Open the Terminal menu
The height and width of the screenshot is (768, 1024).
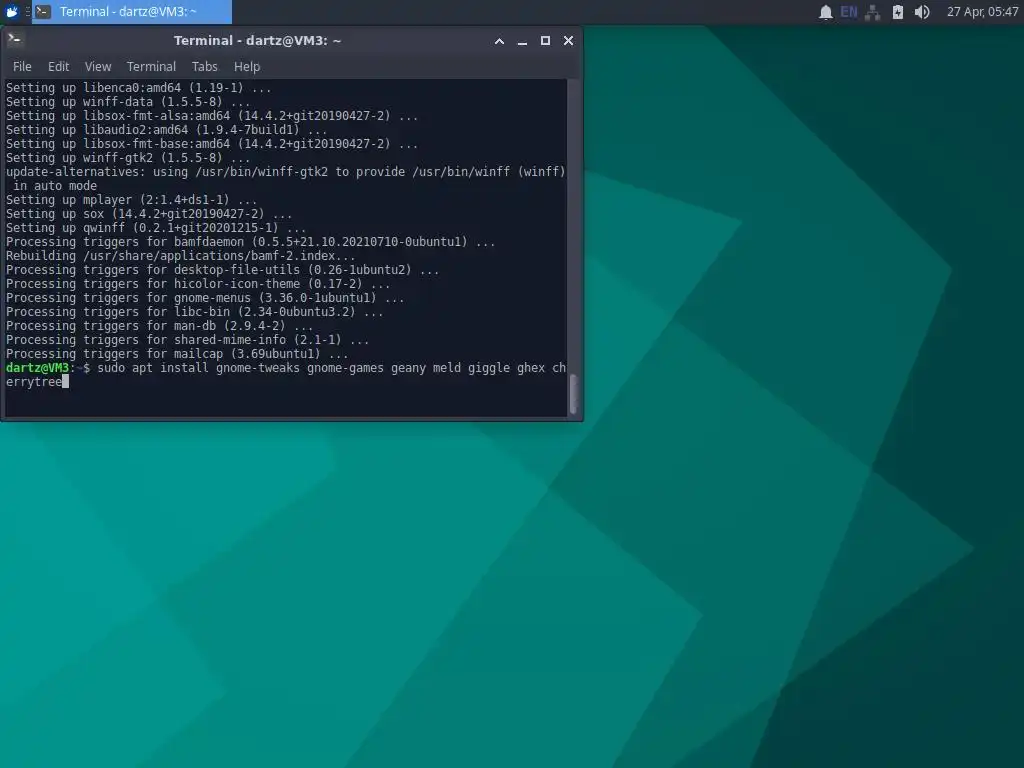[152, 67]
